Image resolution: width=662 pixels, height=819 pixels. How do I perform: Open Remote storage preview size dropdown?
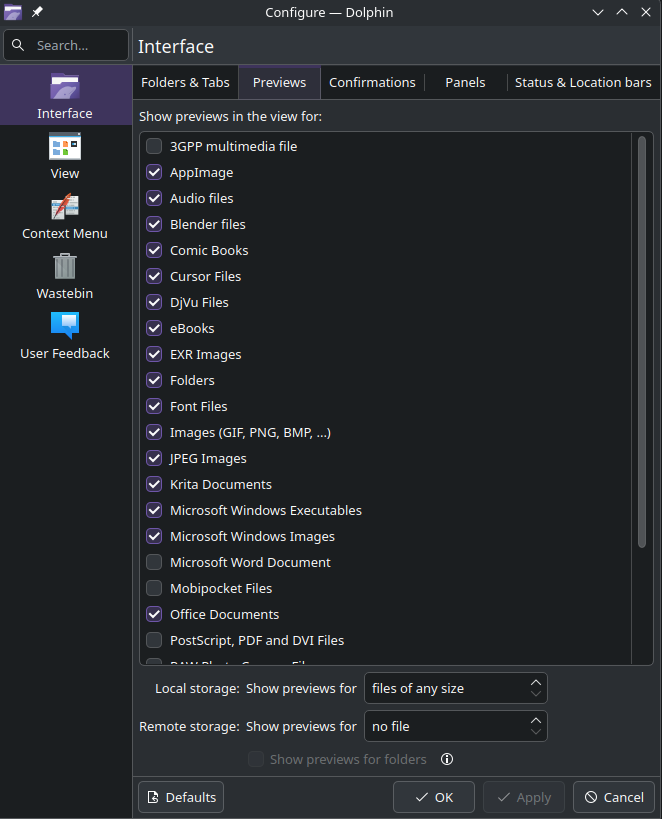(456, 727)
